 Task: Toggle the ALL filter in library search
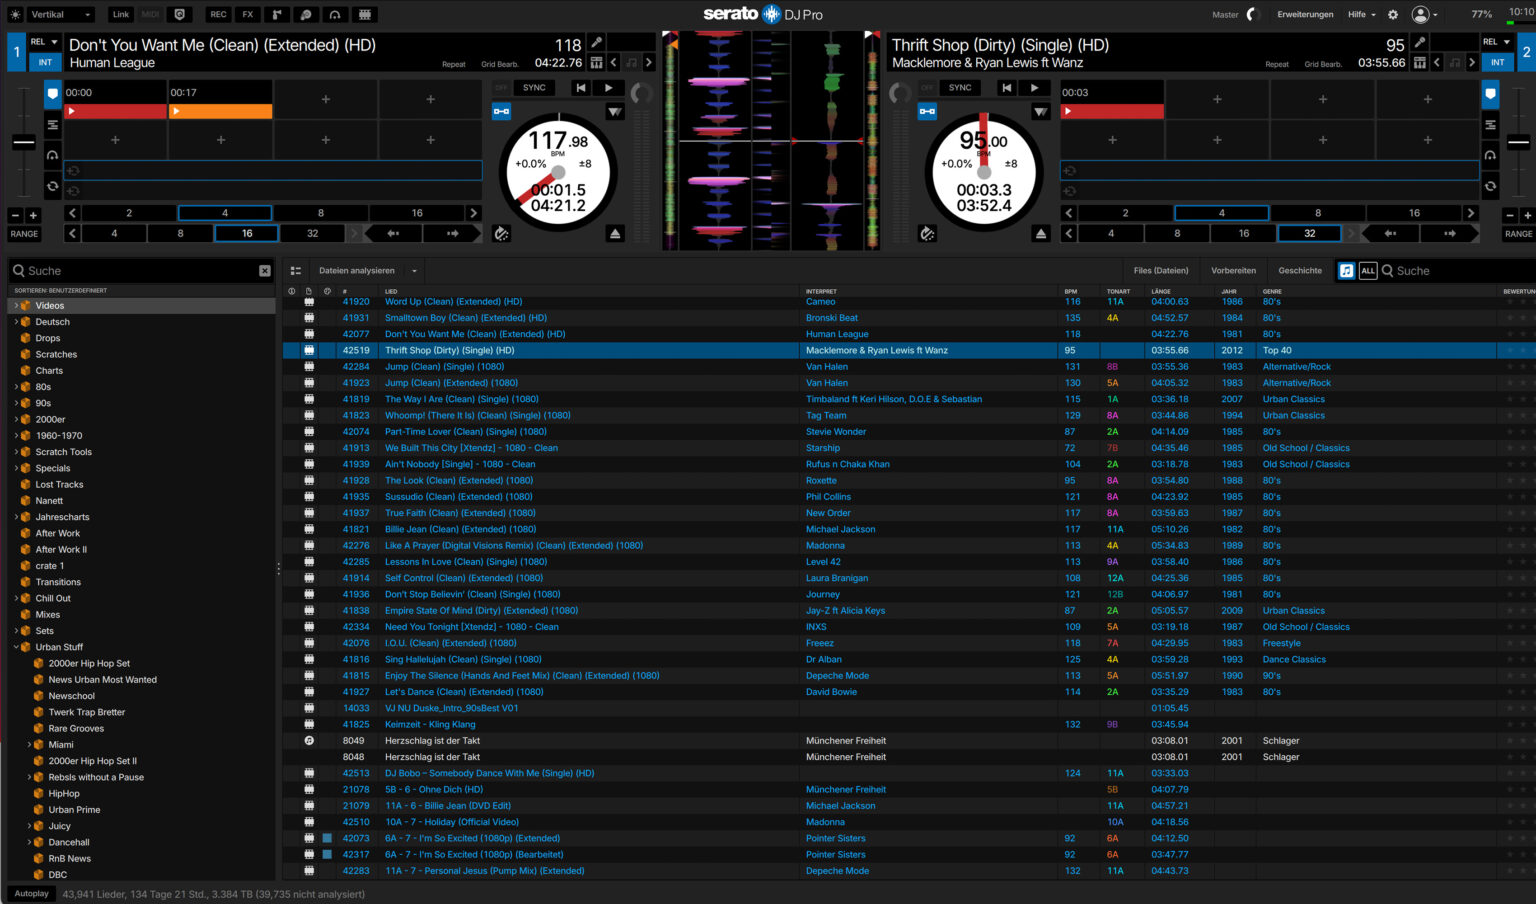pos(1368,271)
